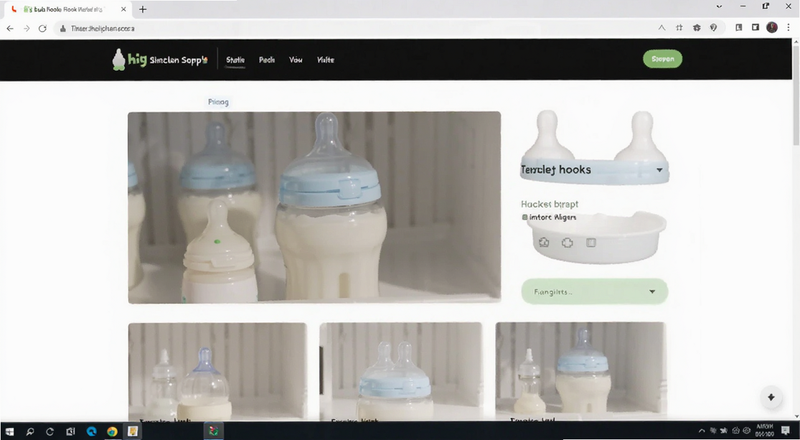
Task: Click the circular arrow taskbar icon
Action: pyautogui.click(x=50, y=431)
